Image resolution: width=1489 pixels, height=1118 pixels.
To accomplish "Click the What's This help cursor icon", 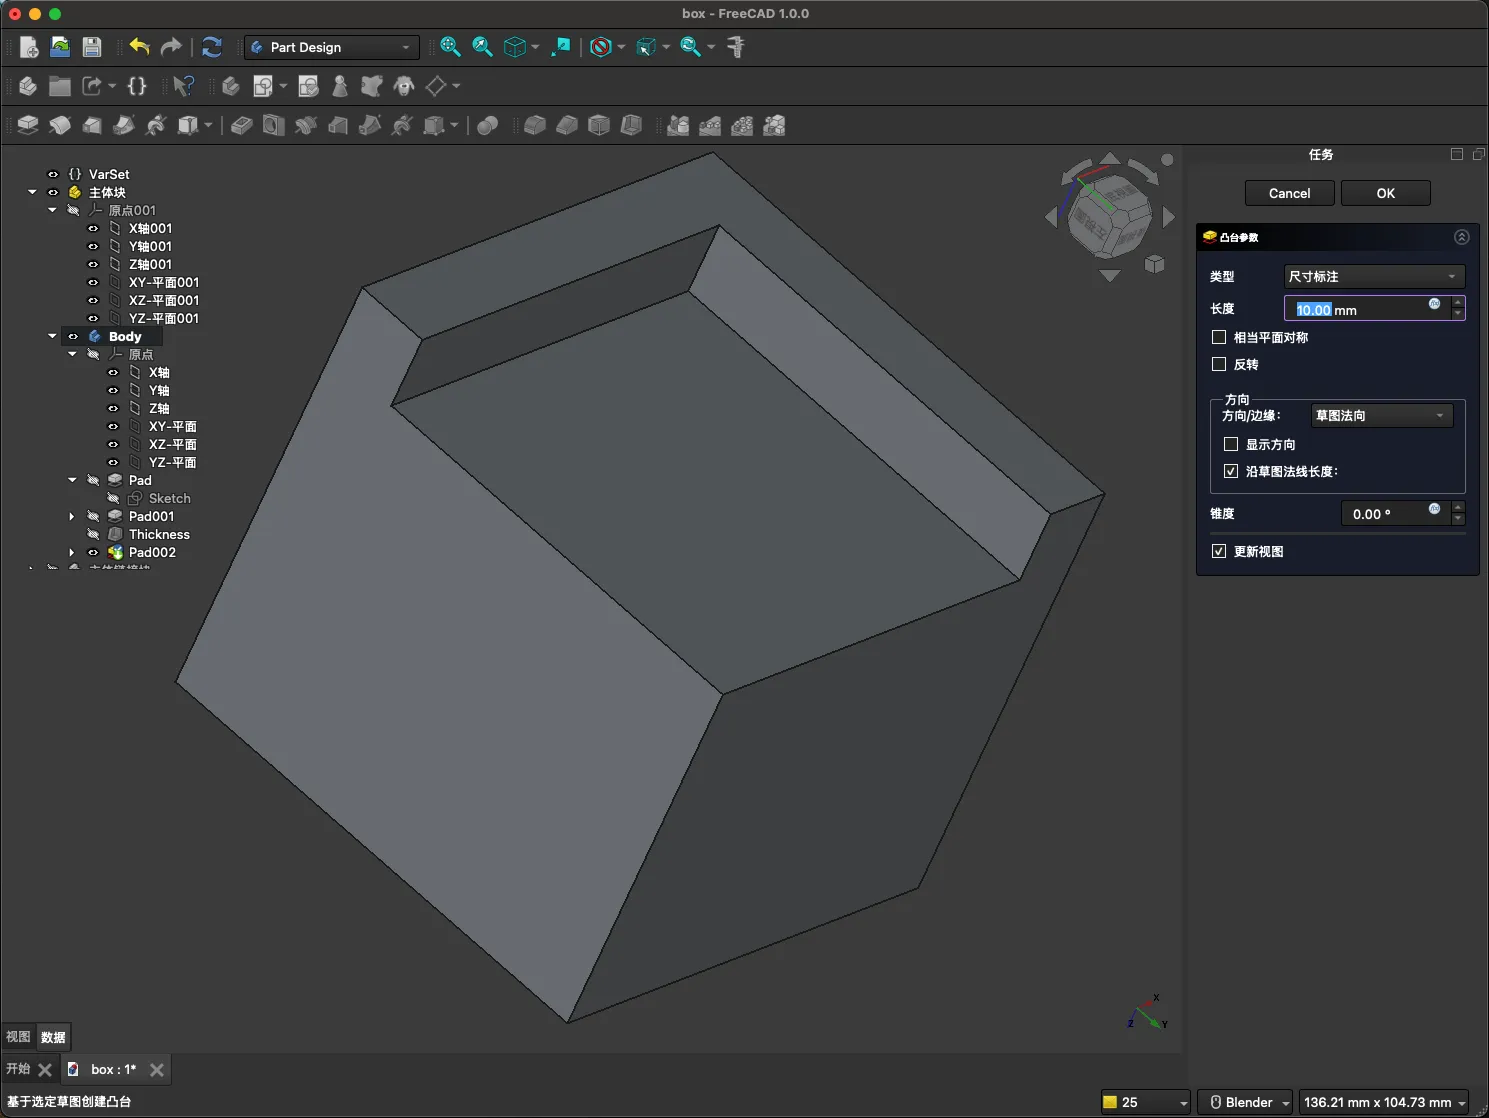I will click(183, 86).
